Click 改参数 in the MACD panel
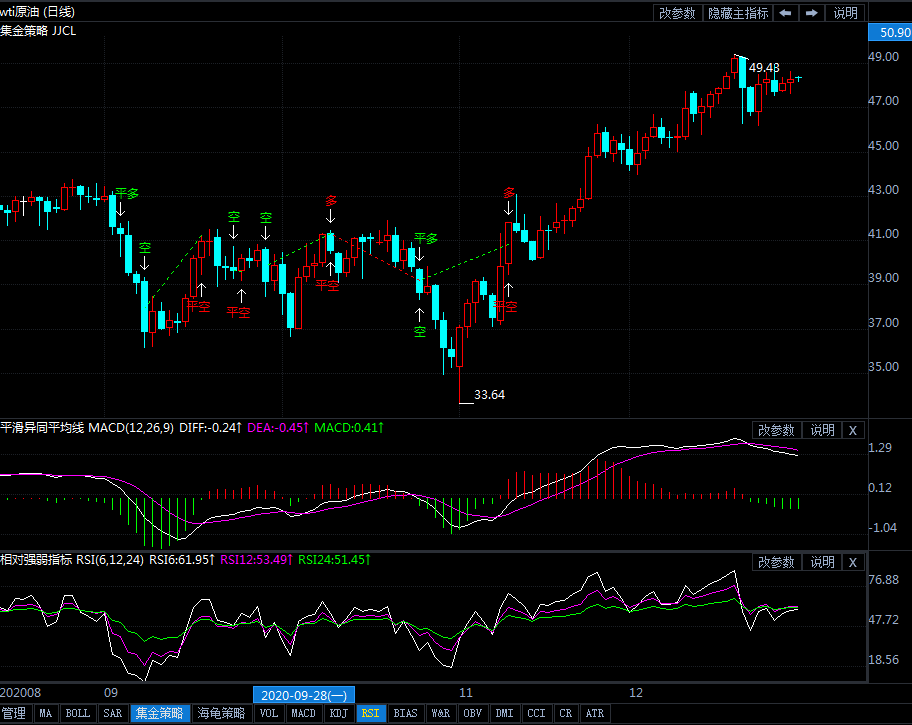 click(x=776, y=430)
